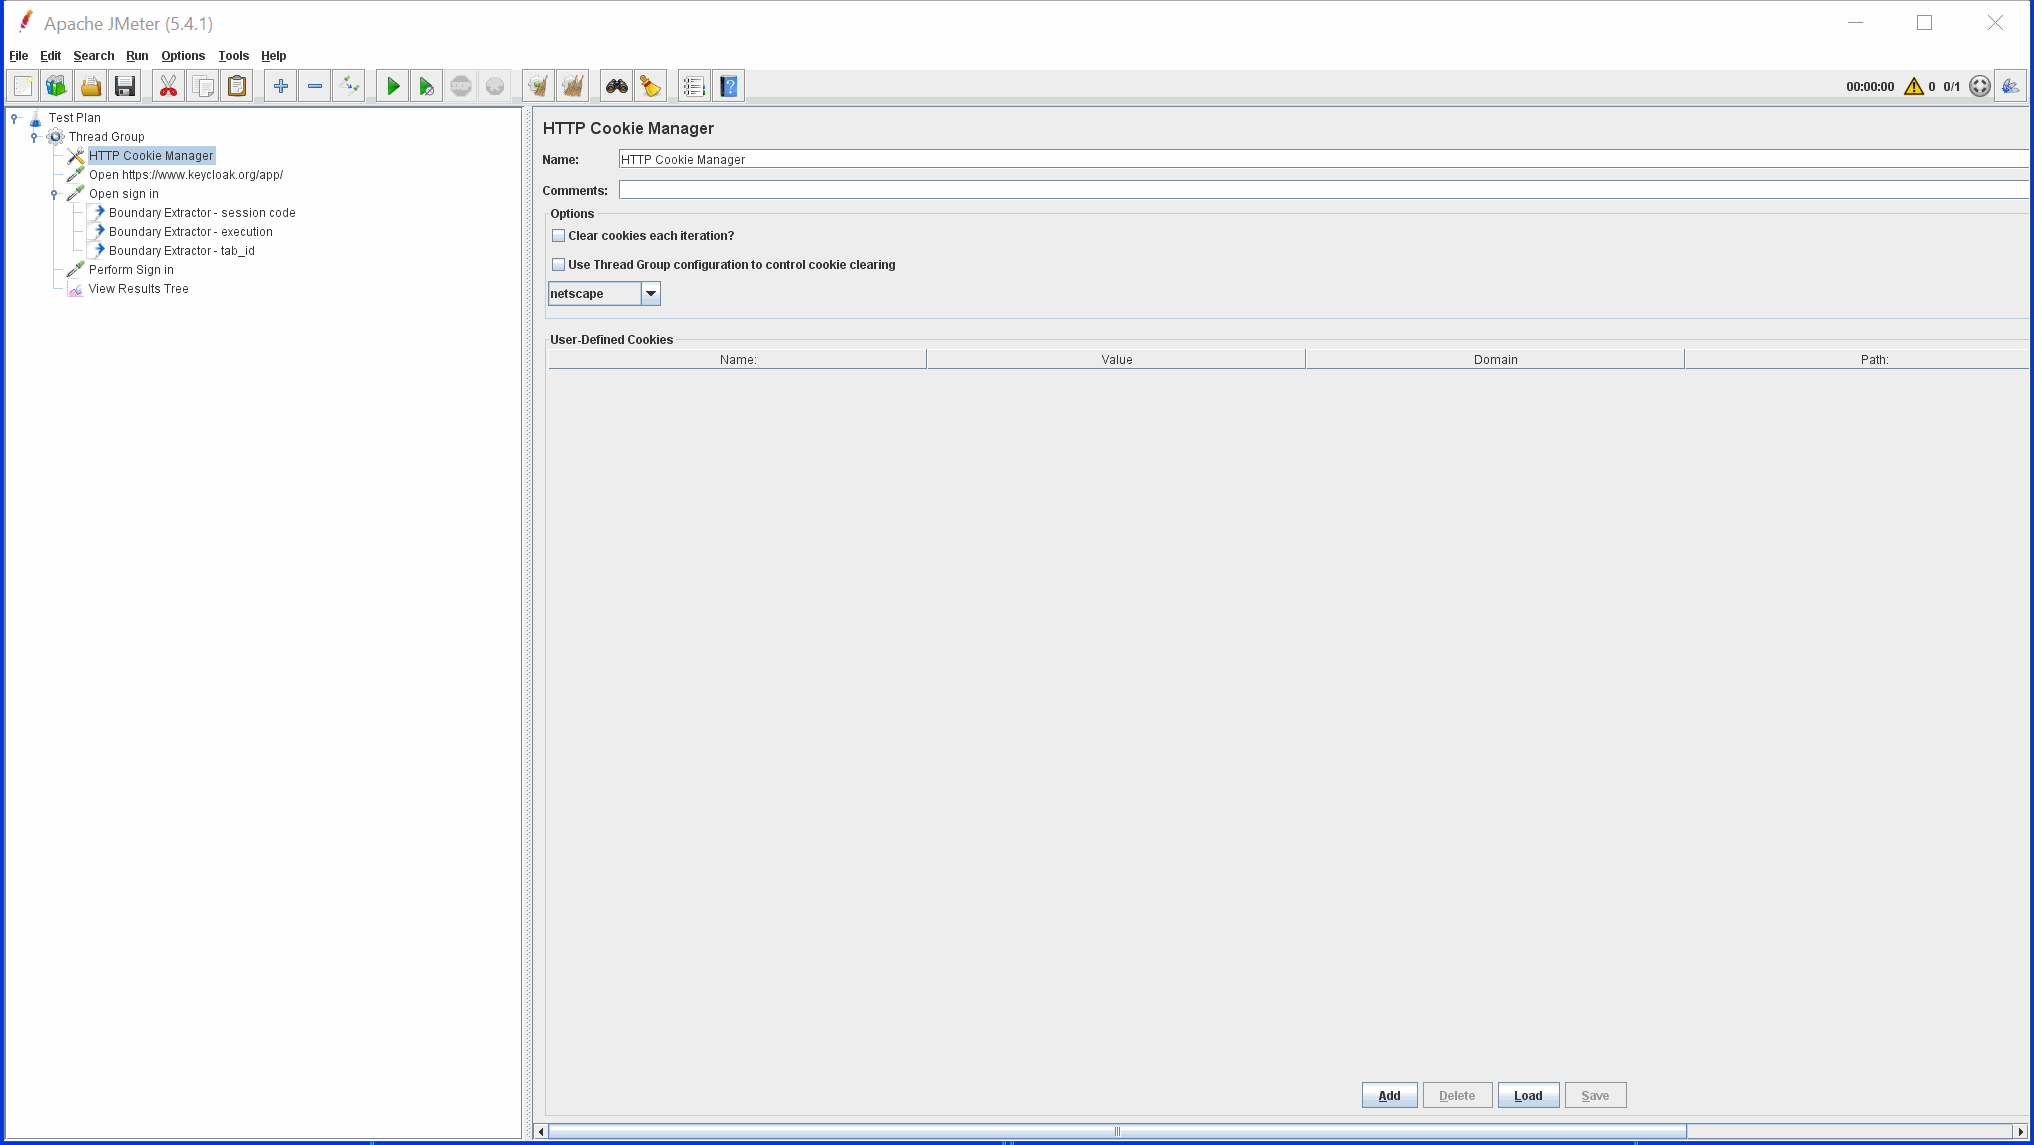This screenshot has height=1145, width=2034.
Task: Open the Run menu
Action: click(137, 56)
